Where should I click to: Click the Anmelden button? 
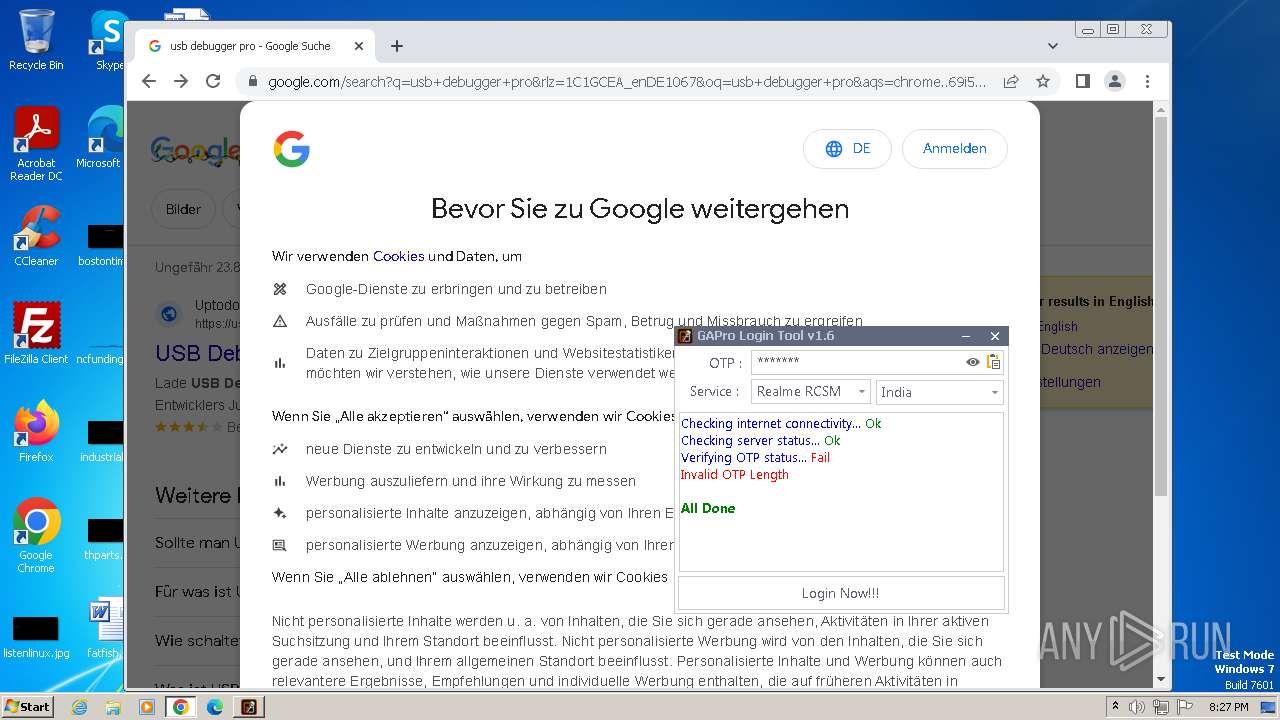[954, 149]
